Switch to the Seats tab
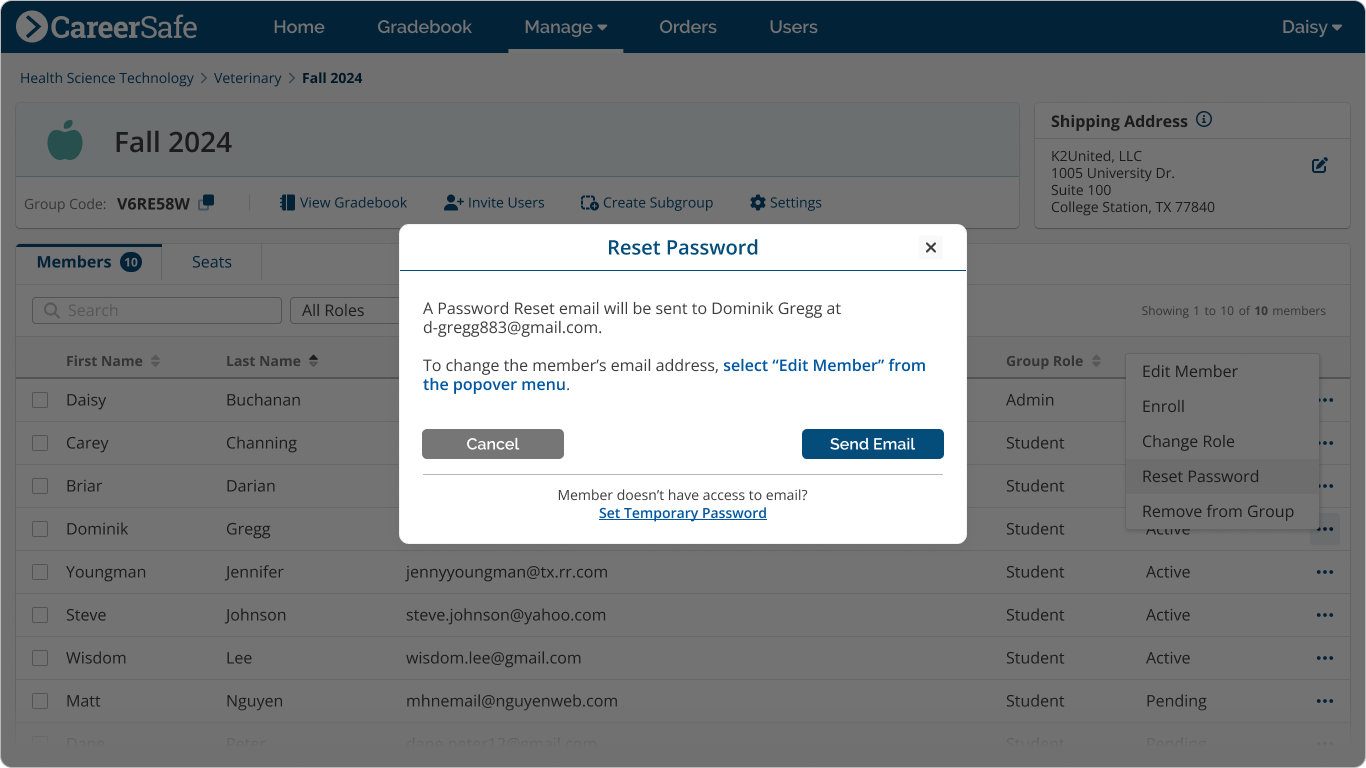Viewport: 1366px width, 768px height. 211,261
